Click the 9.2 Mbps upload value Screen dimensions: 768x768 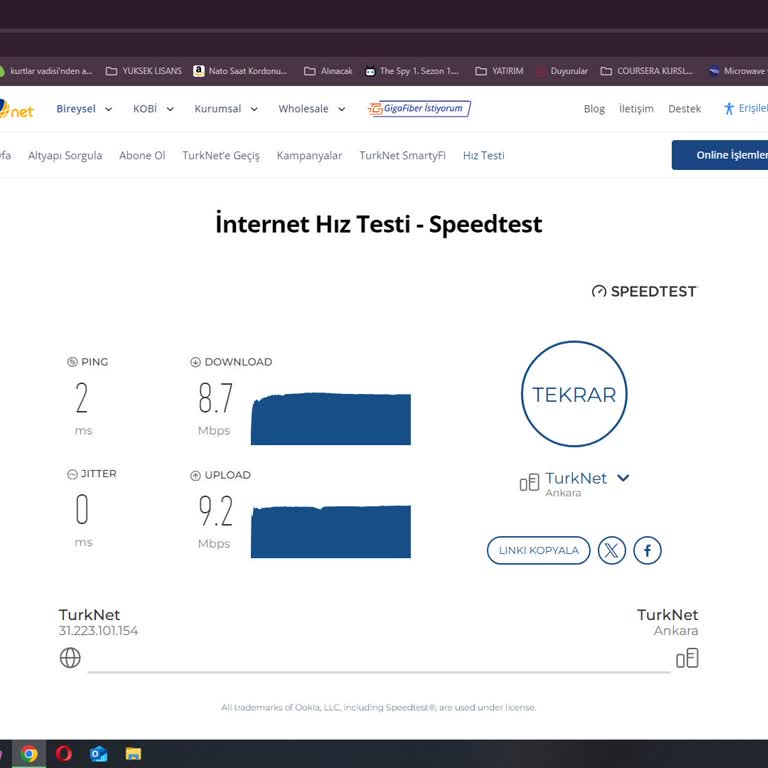216,510
